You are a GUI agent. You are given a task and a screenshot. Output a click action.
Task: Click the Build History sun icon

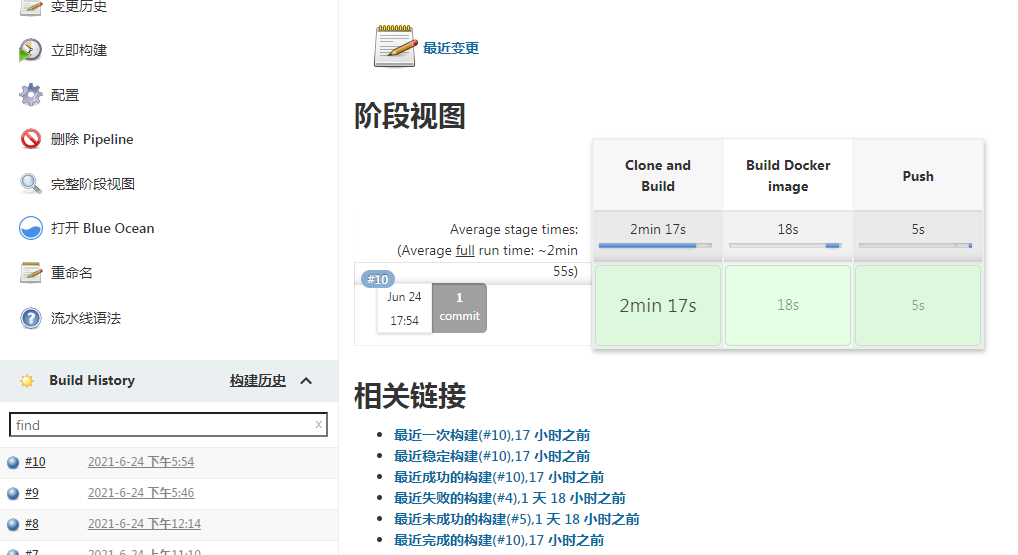tap(27, 380)
